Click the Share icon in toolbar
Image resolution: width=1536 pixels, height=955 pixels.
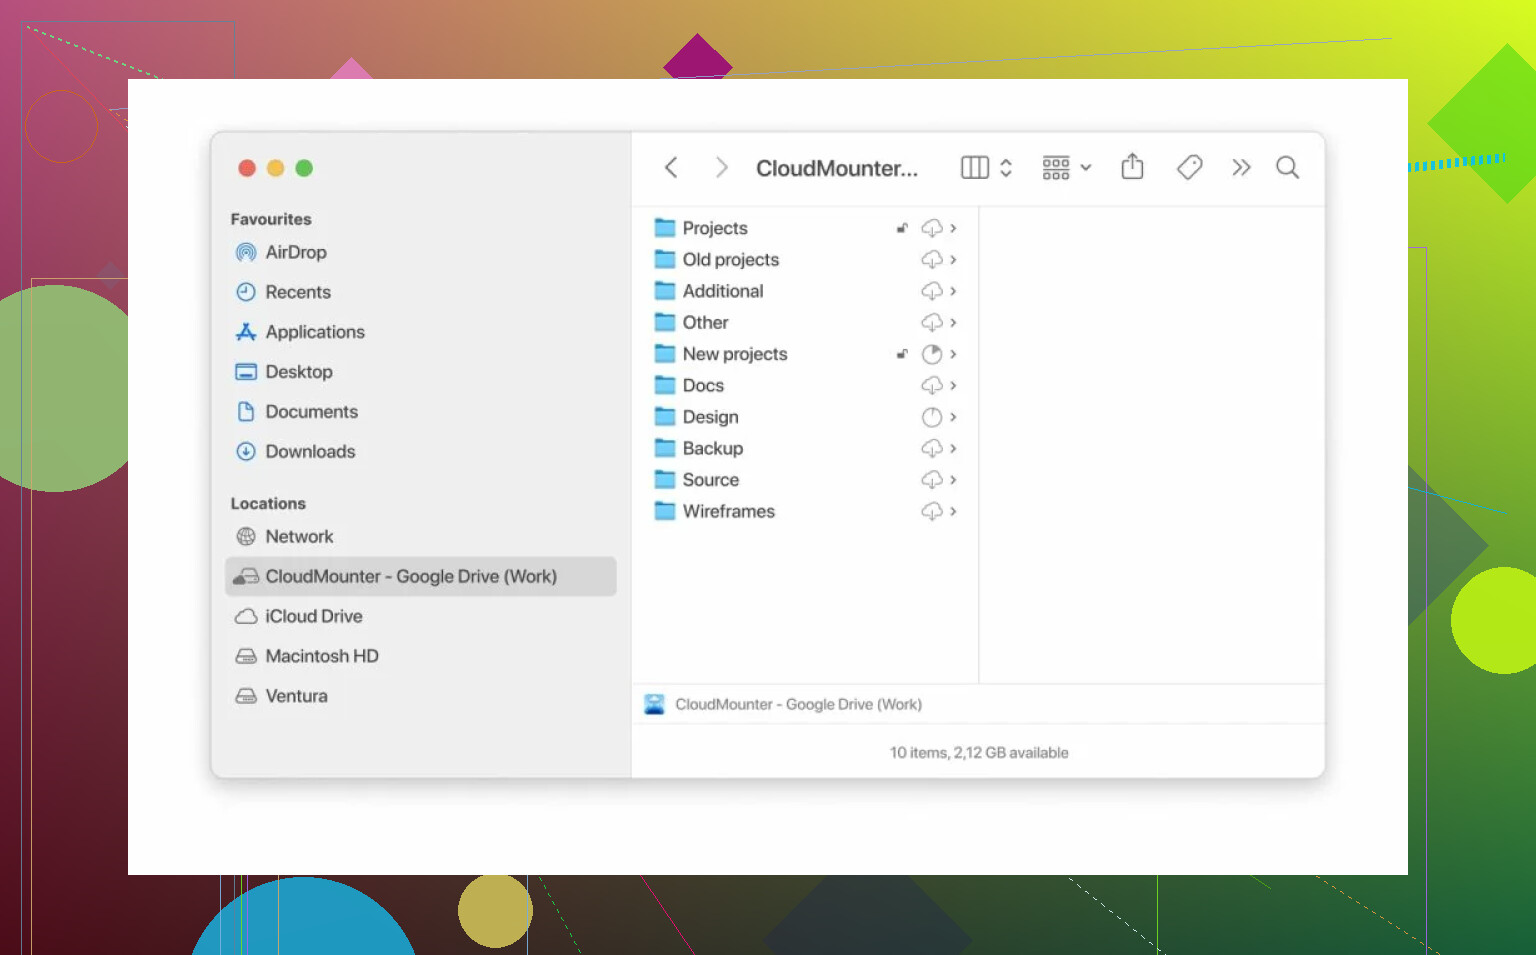point(1132,166)
